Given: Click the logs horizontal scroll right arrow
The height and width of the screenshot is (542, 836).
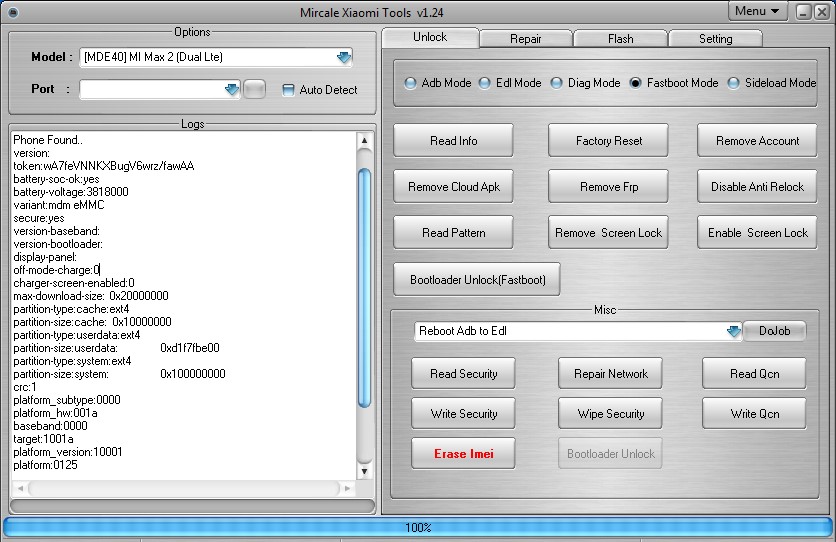Looking at the screenshot, I should click(348, 488).
